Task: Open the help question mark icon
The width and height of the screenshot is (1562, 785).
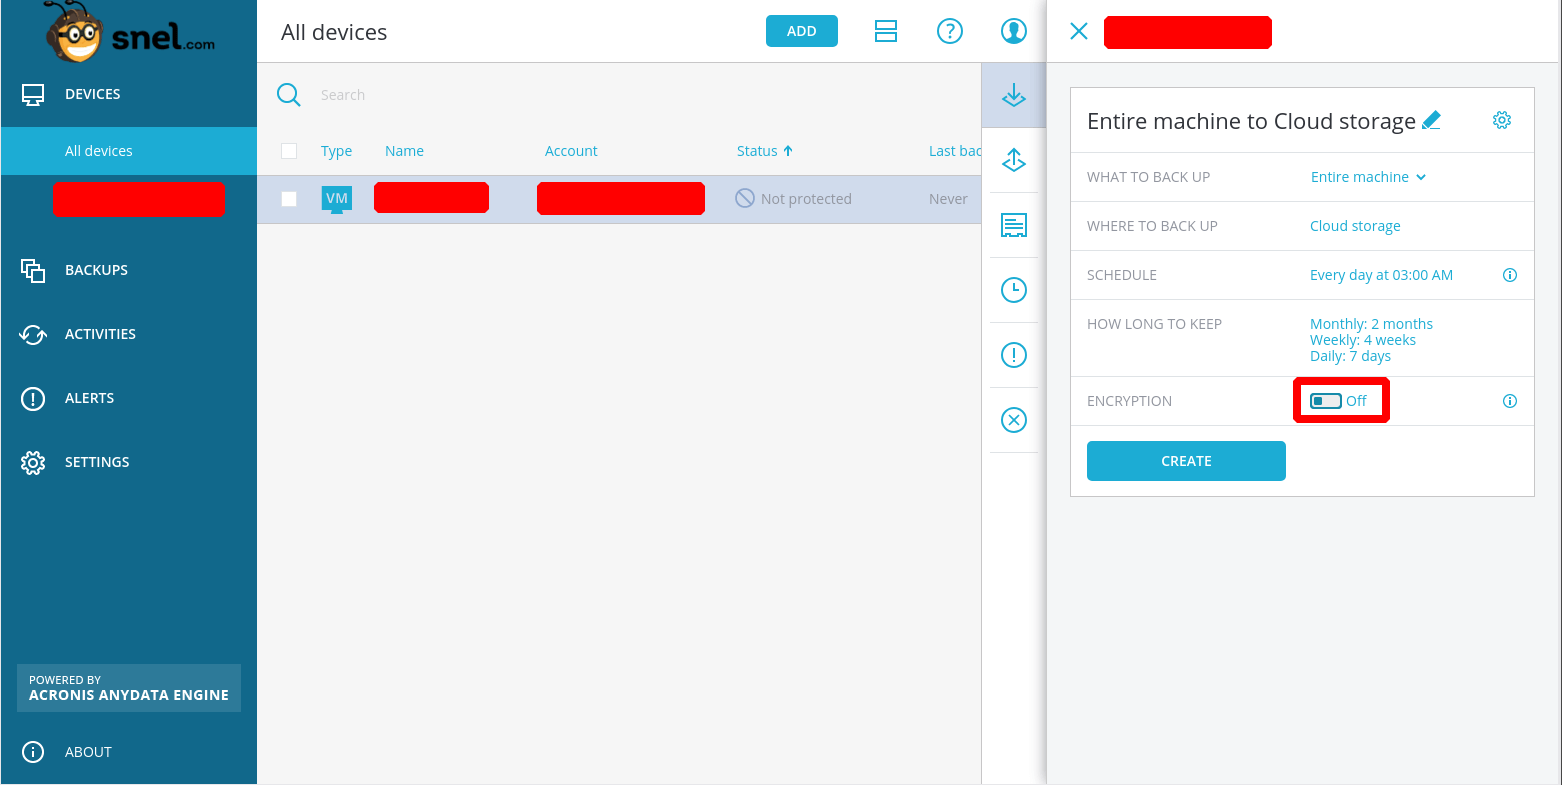Action: 949,31
